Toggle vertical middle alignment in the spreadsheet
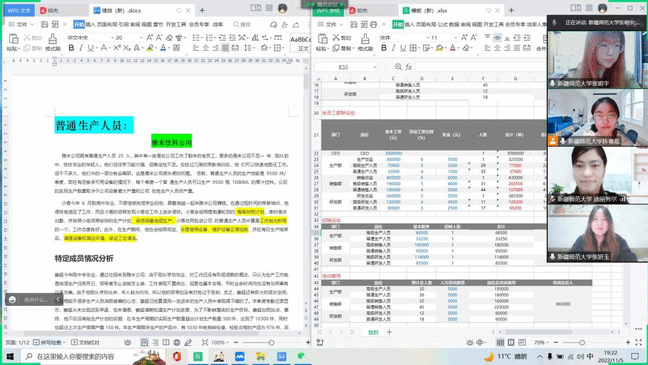Viewport: 648px width, 365px height. pos(497,38)
